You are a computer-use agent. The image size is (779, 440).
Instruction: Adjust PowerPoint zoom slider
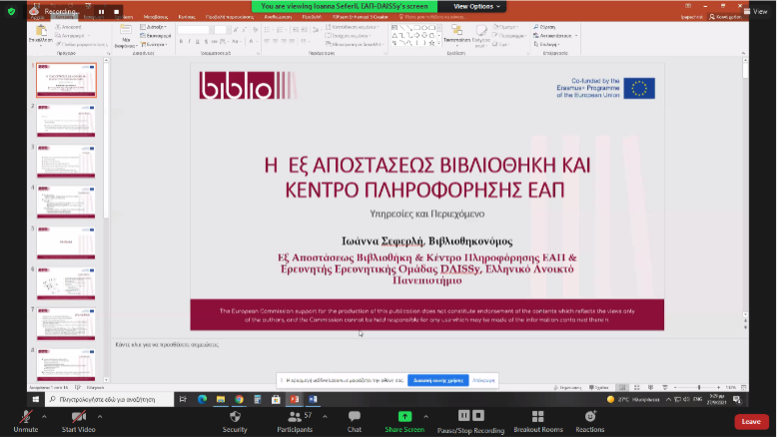point(701,388)
